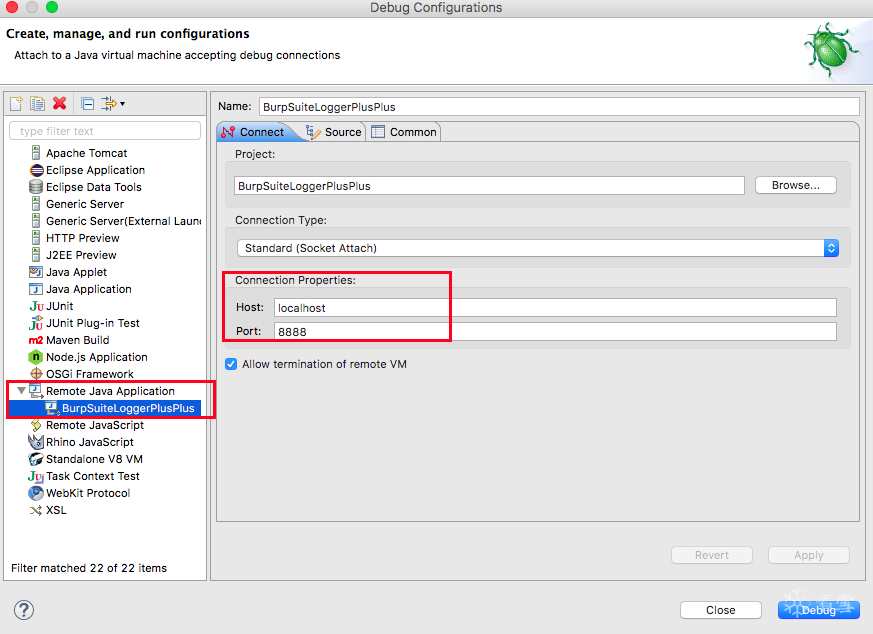
Task: Click the Task Context Test icon
Action: click(36, 476)
